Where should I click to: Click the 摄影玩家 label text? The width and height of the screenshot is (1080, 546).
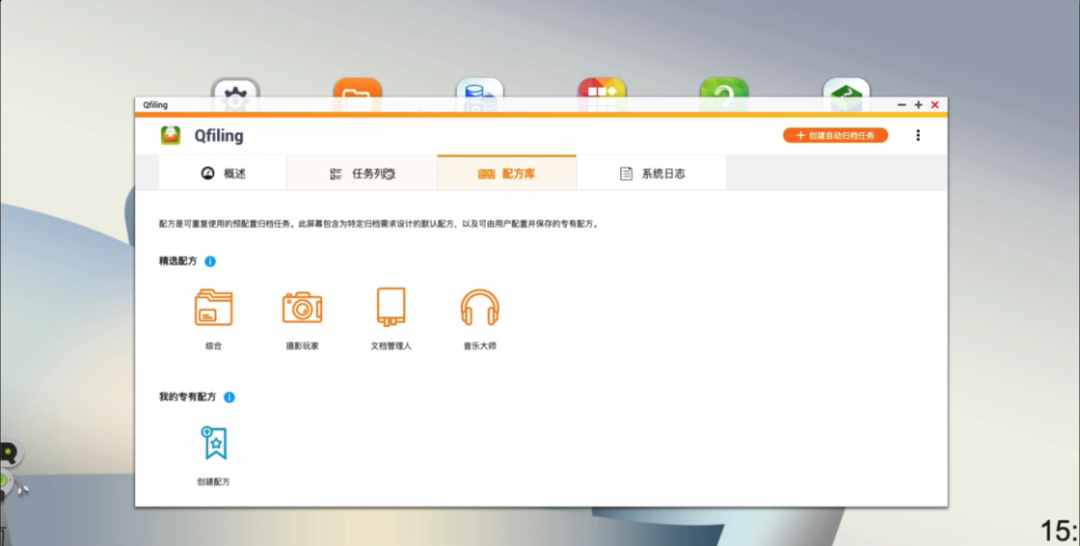pos(302,346)
